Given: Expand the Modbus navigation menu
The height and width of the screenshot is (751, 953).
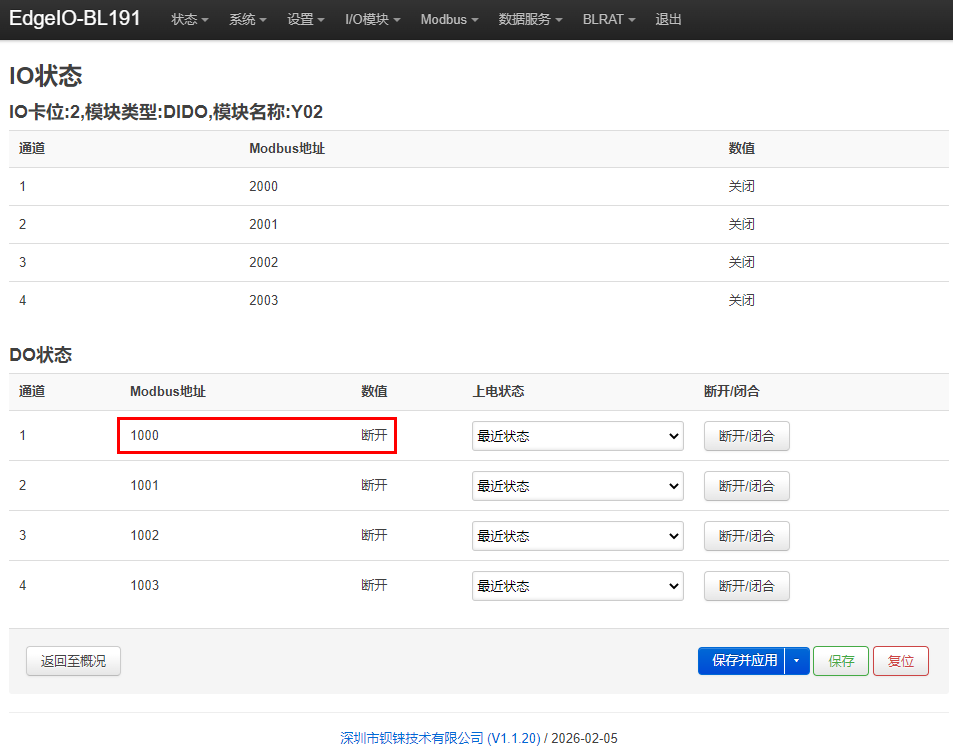Looking at the screenshot, I should [x=449, y=19].
